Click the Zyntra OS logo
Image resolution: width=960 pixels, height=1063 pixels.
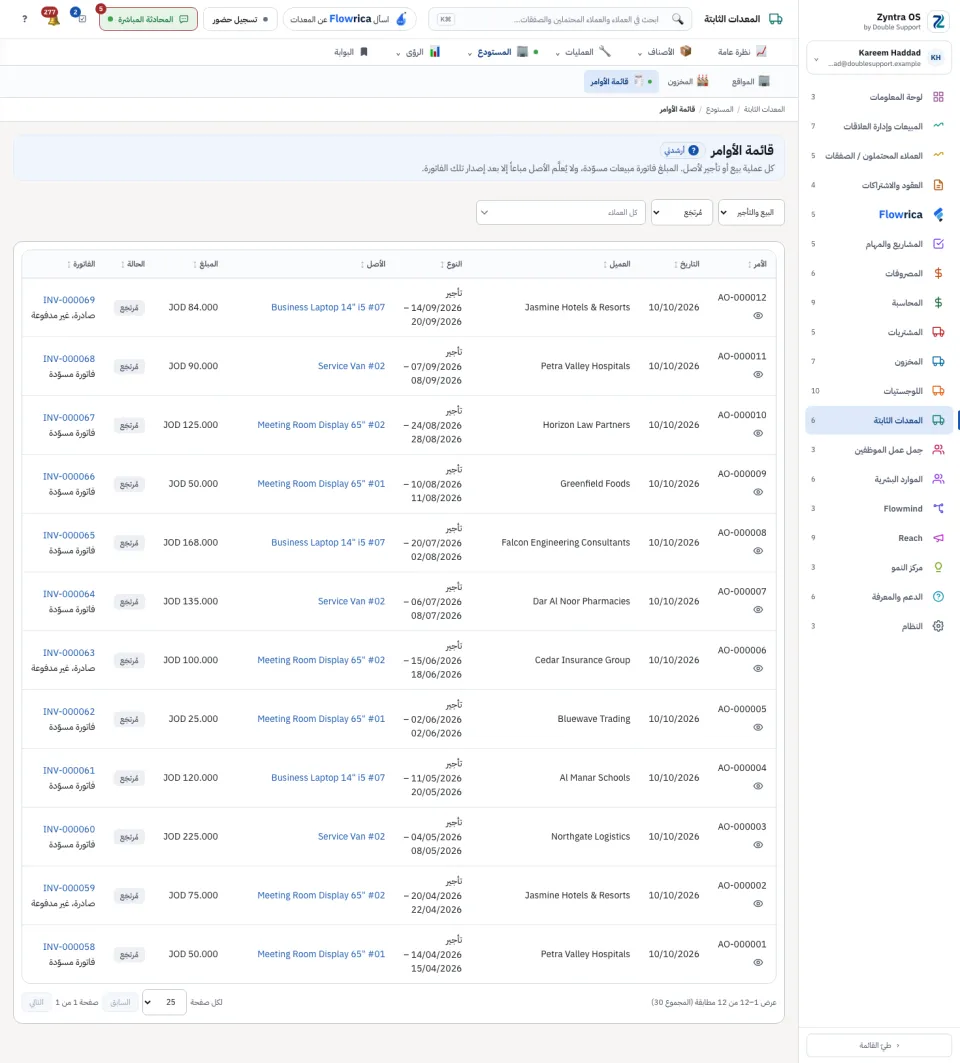click(x=938, y=22)
